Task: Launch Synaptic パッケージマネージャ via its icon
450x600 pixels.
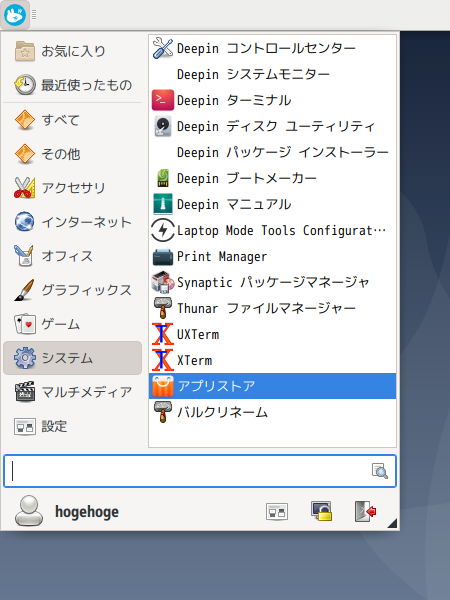Action: coord(163,282)
